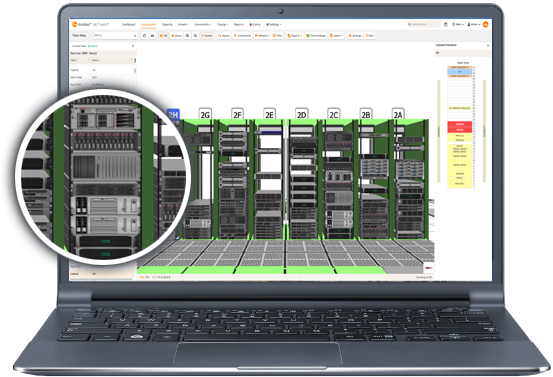Click the orange Sunbird logo top-right
The height and width of the screenshot is (377, 553).
point(486,24)
